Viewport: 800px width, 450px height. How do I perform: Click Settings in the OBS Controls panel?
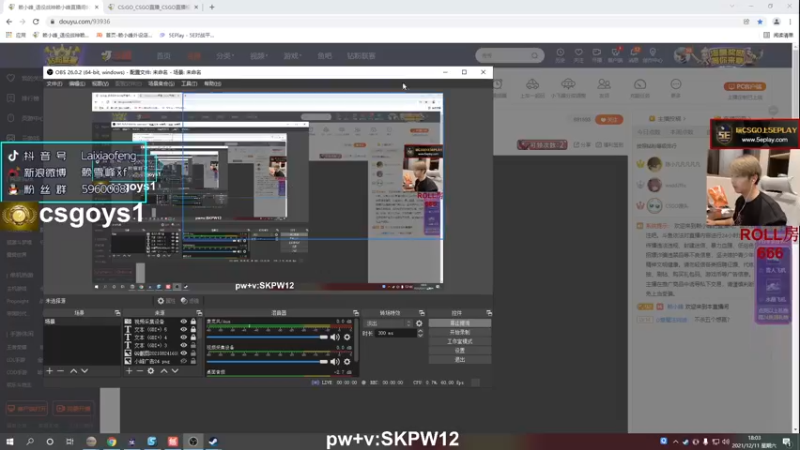coord(460,351)
